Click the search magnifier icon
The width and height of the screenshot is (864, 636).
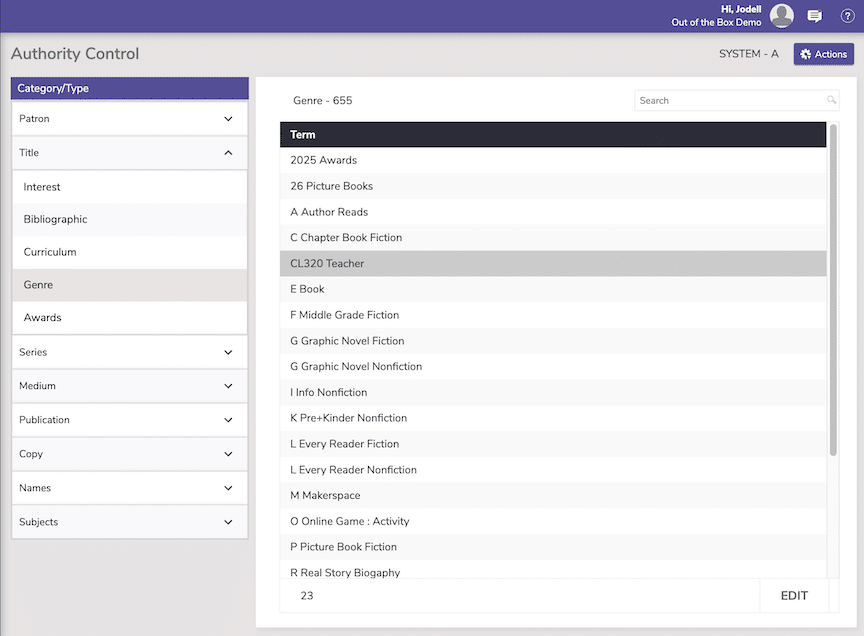point(831,100)
